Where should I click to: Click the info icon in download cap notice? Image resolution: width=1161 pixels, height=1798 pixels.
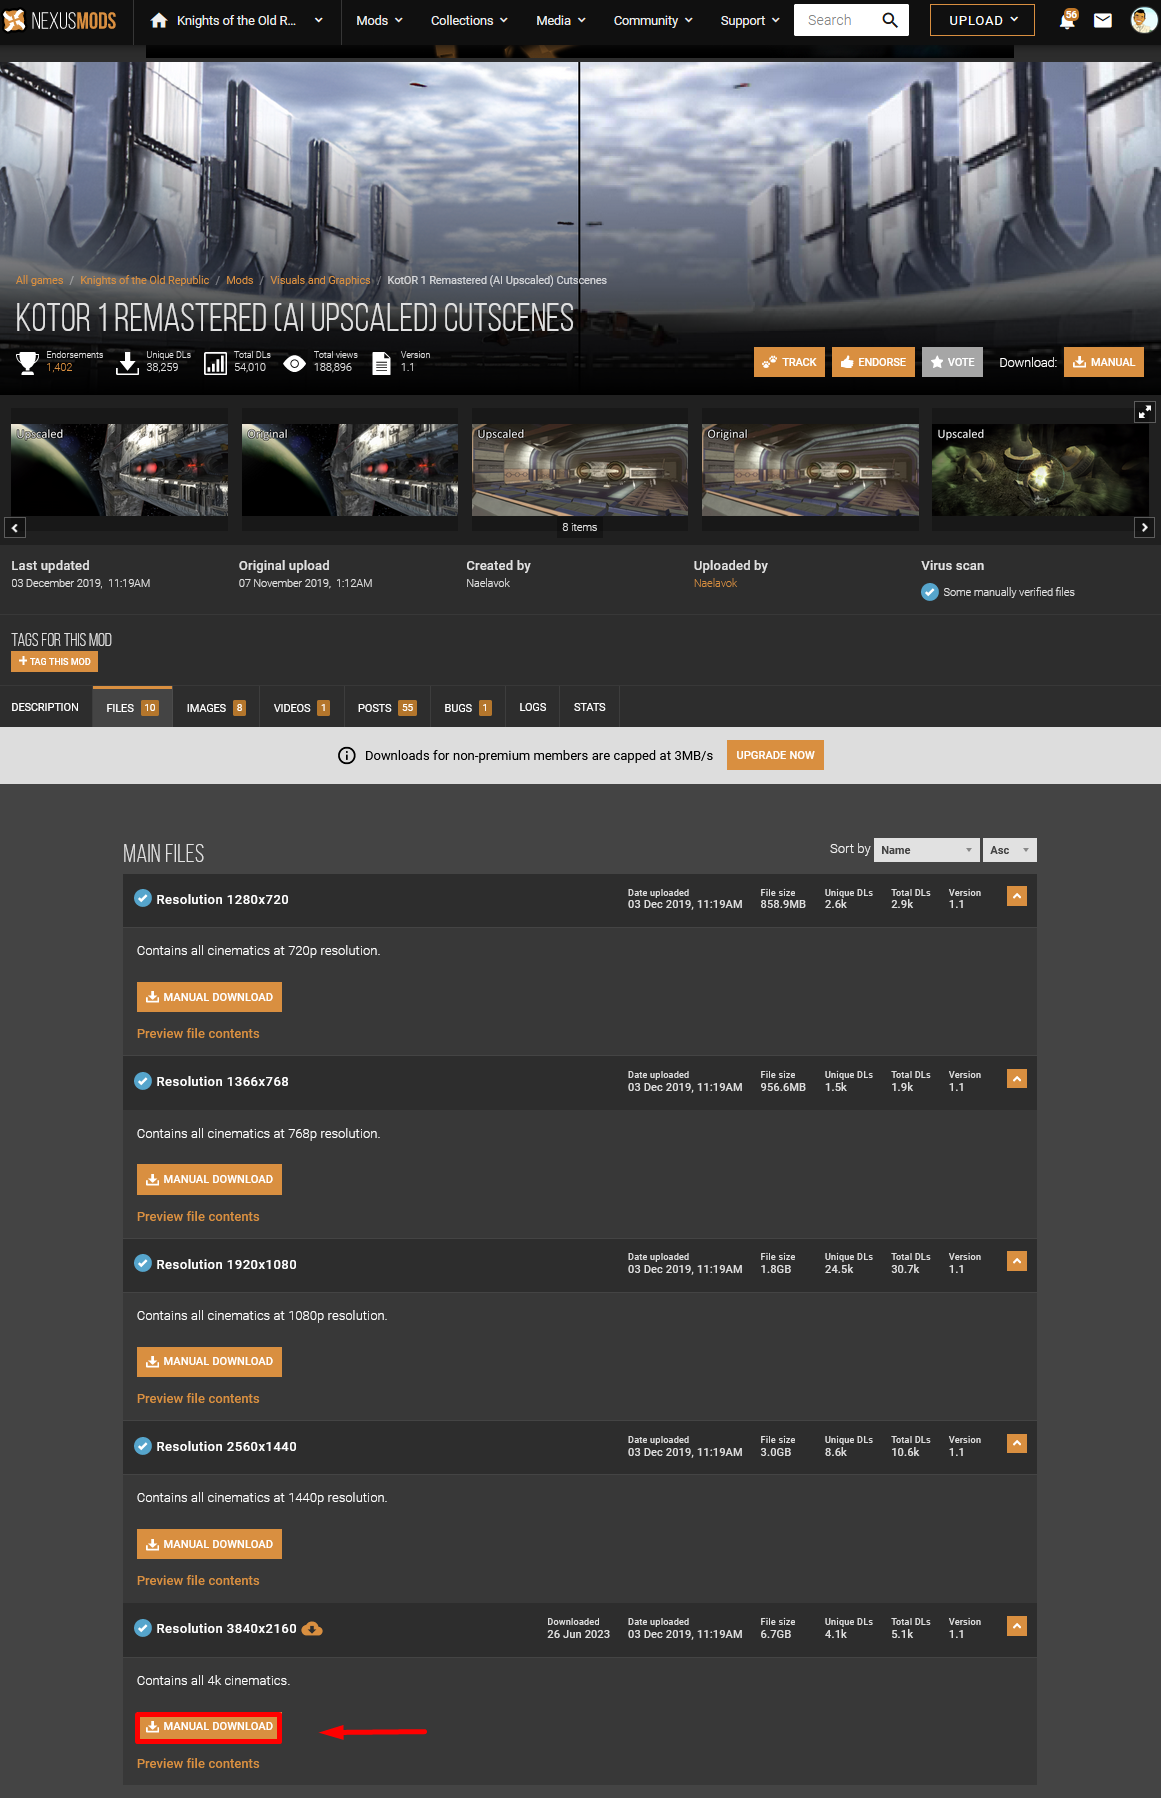[347, 755]
